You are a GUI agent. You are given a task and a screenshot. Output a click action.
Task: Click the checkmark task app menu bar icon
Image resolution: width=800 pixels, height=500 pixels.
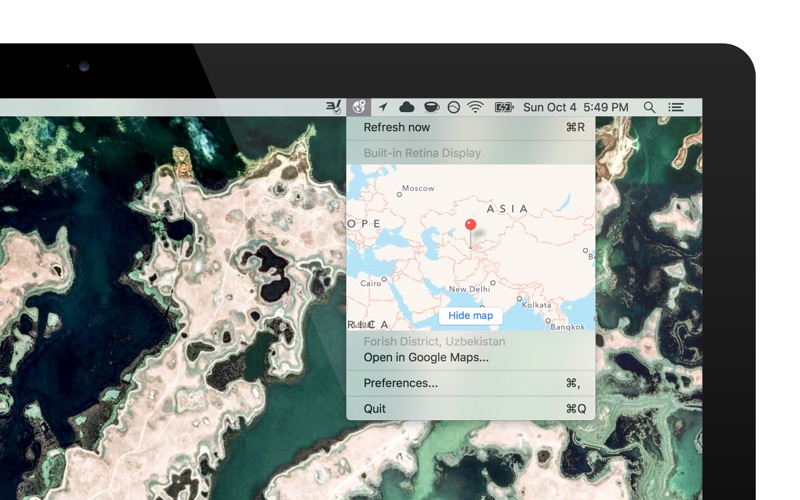pos(334,107)
